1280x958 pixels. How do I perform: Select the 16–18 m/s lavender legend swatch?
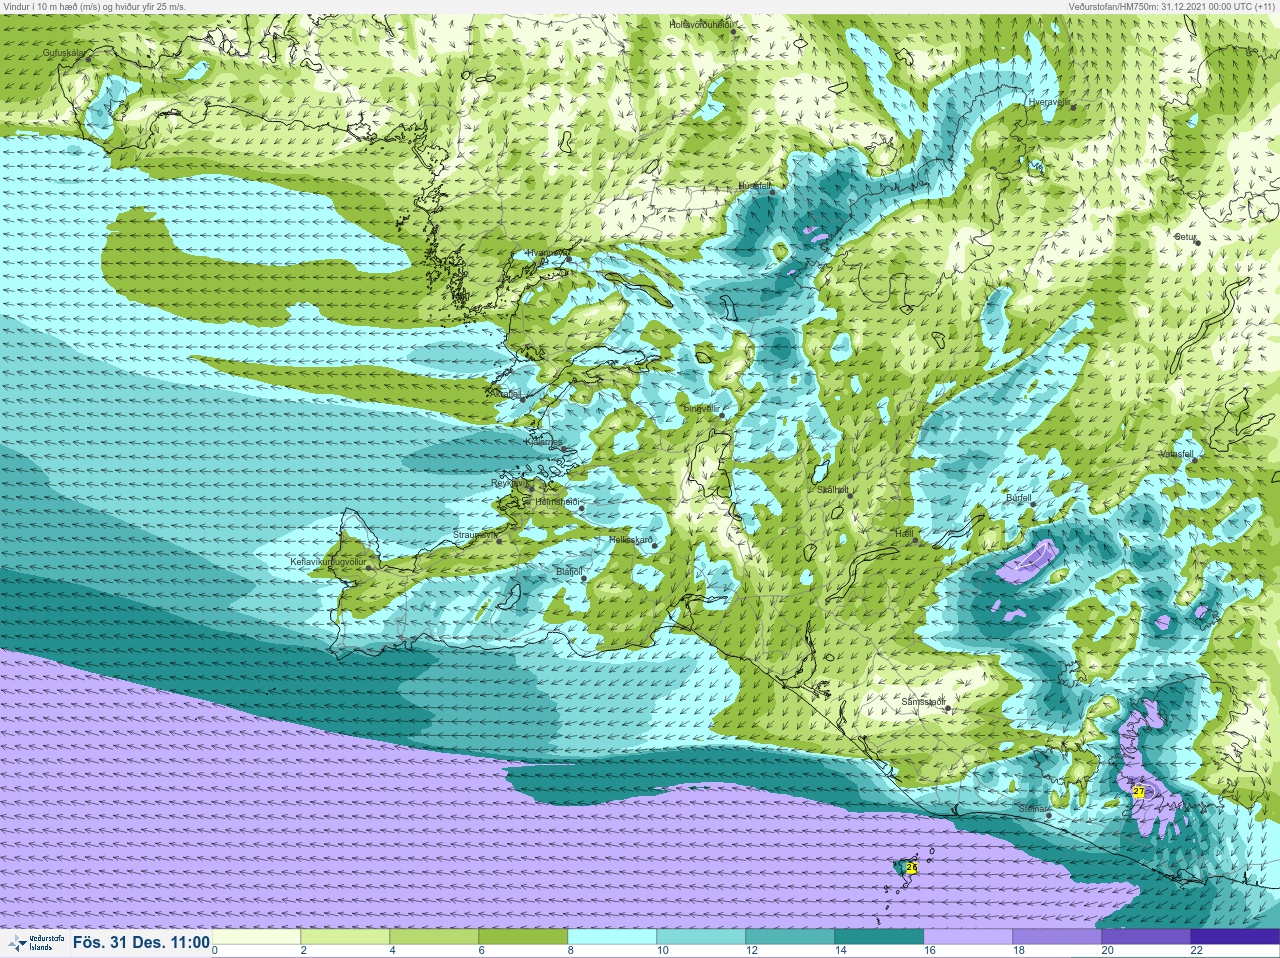968,938
